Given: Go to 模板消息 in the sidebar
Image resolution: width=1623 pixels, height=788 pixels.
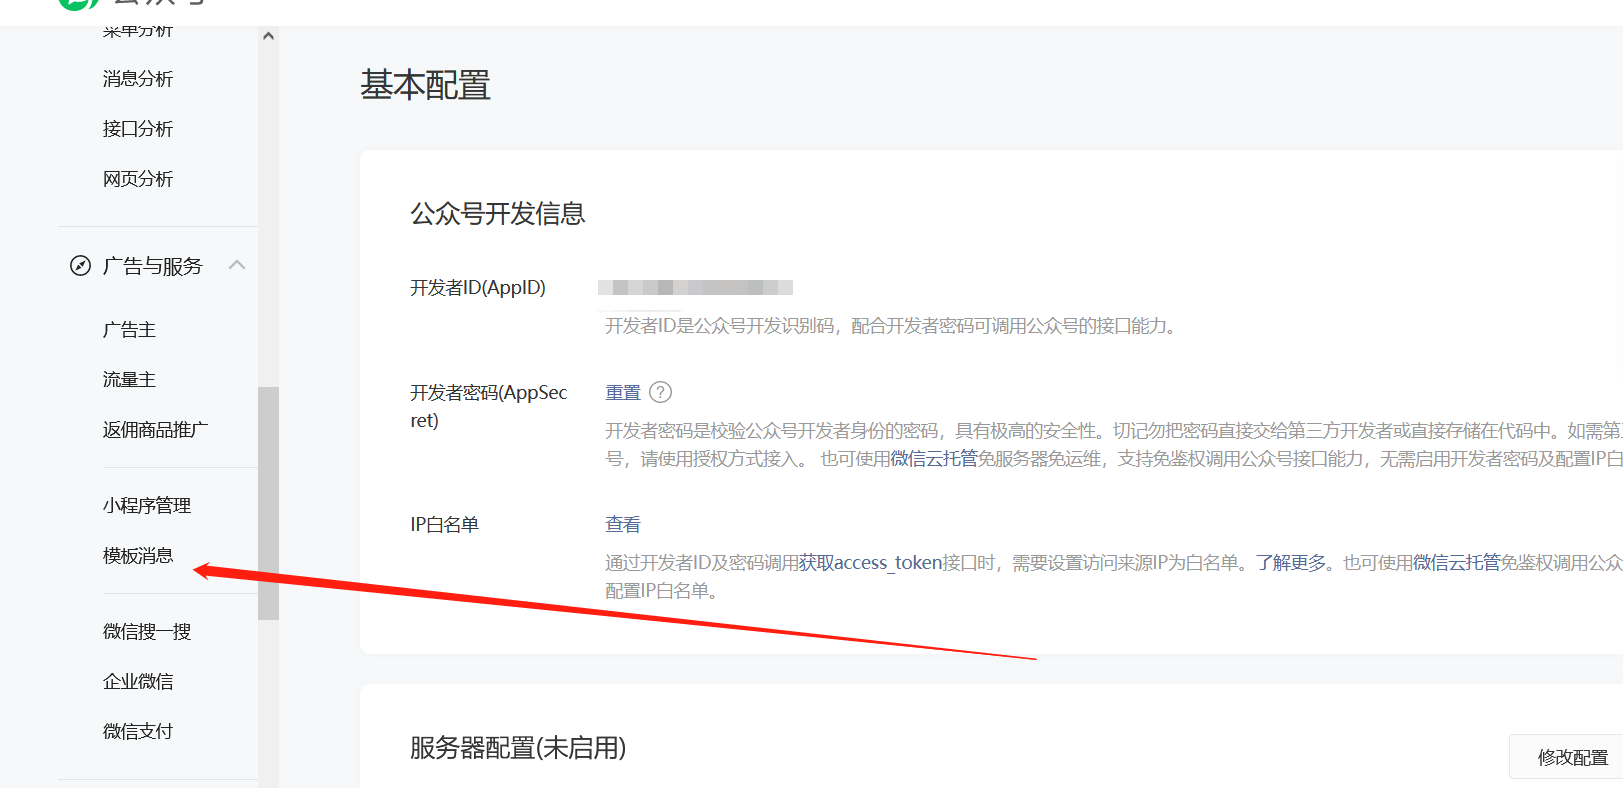Looking at the screenshot, I should click(x=138, y=556).
